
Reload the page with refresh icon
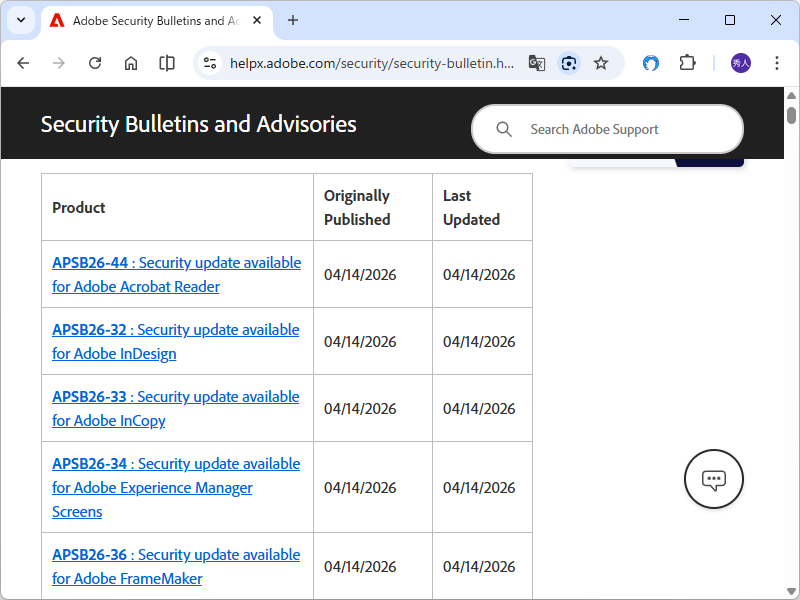[95, 63]
